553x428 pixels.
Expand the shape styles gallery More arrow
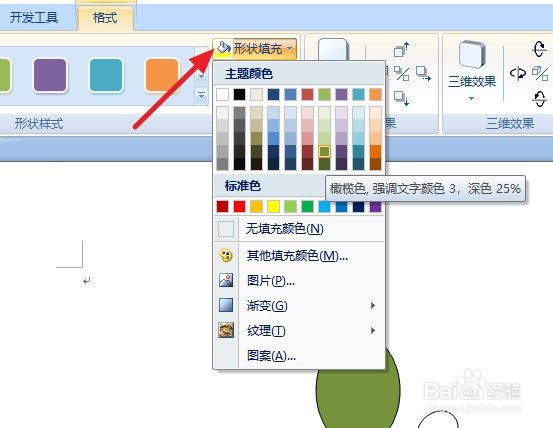201,95
